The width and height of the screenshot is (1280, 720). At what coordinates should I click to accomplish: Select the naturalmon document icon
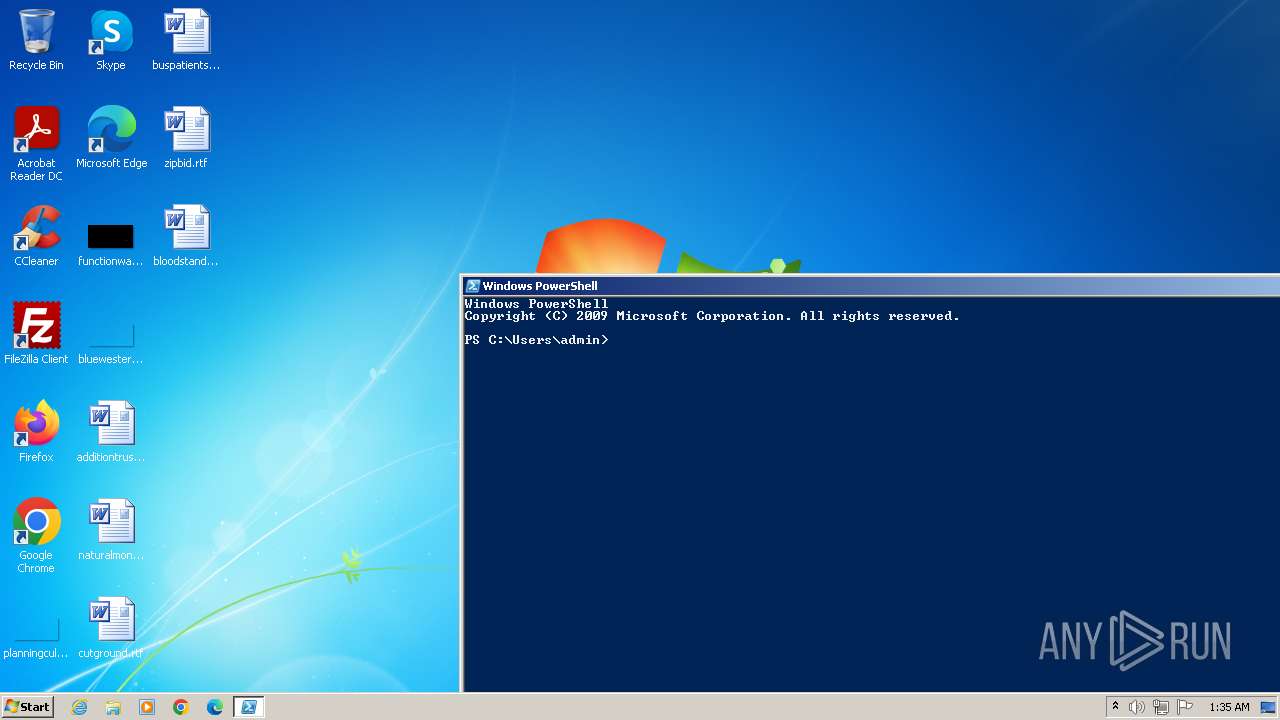click(x=111, y=530)
